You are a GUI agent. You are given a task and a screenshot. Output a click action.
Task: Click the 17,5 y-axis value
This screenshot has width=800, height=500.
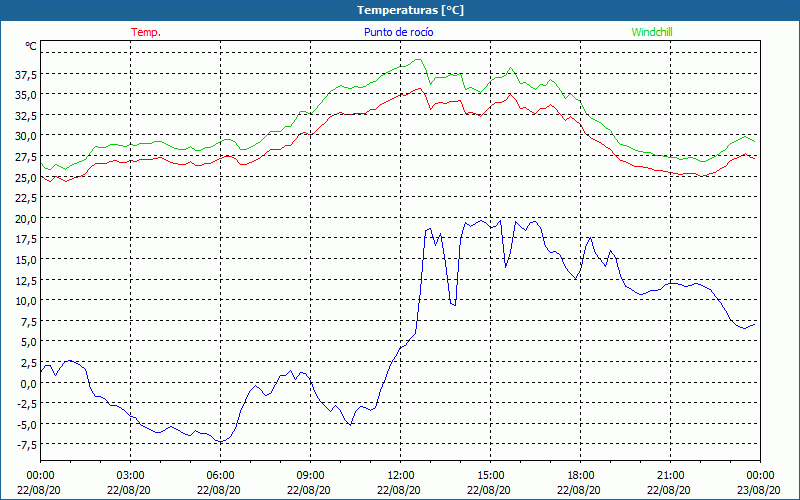coord(26,240)
